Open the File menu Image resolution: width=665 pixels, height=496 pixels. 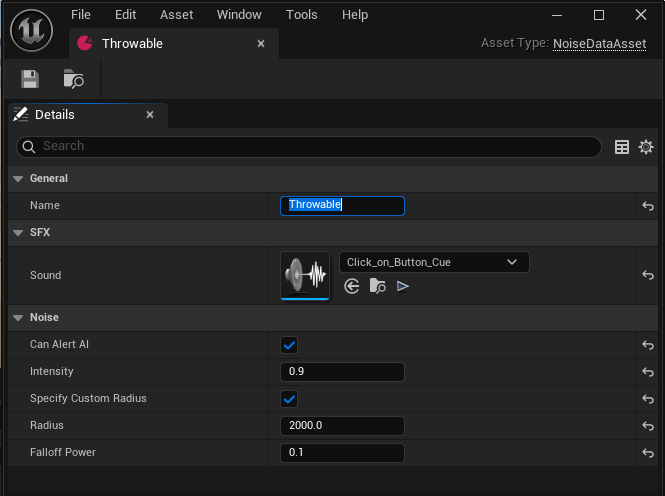tap(81, 15)
